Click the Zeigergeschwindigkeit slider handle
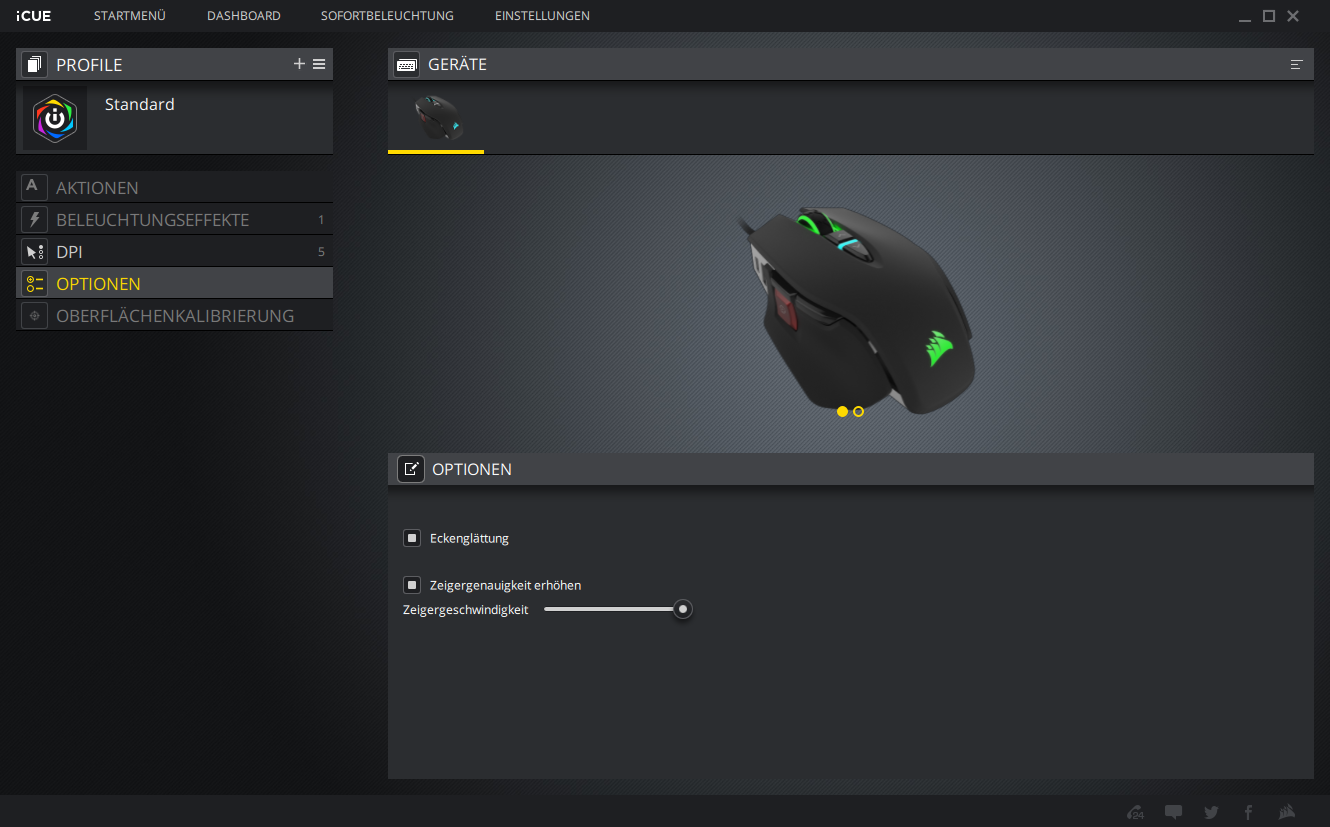 (x=682, y=609)
